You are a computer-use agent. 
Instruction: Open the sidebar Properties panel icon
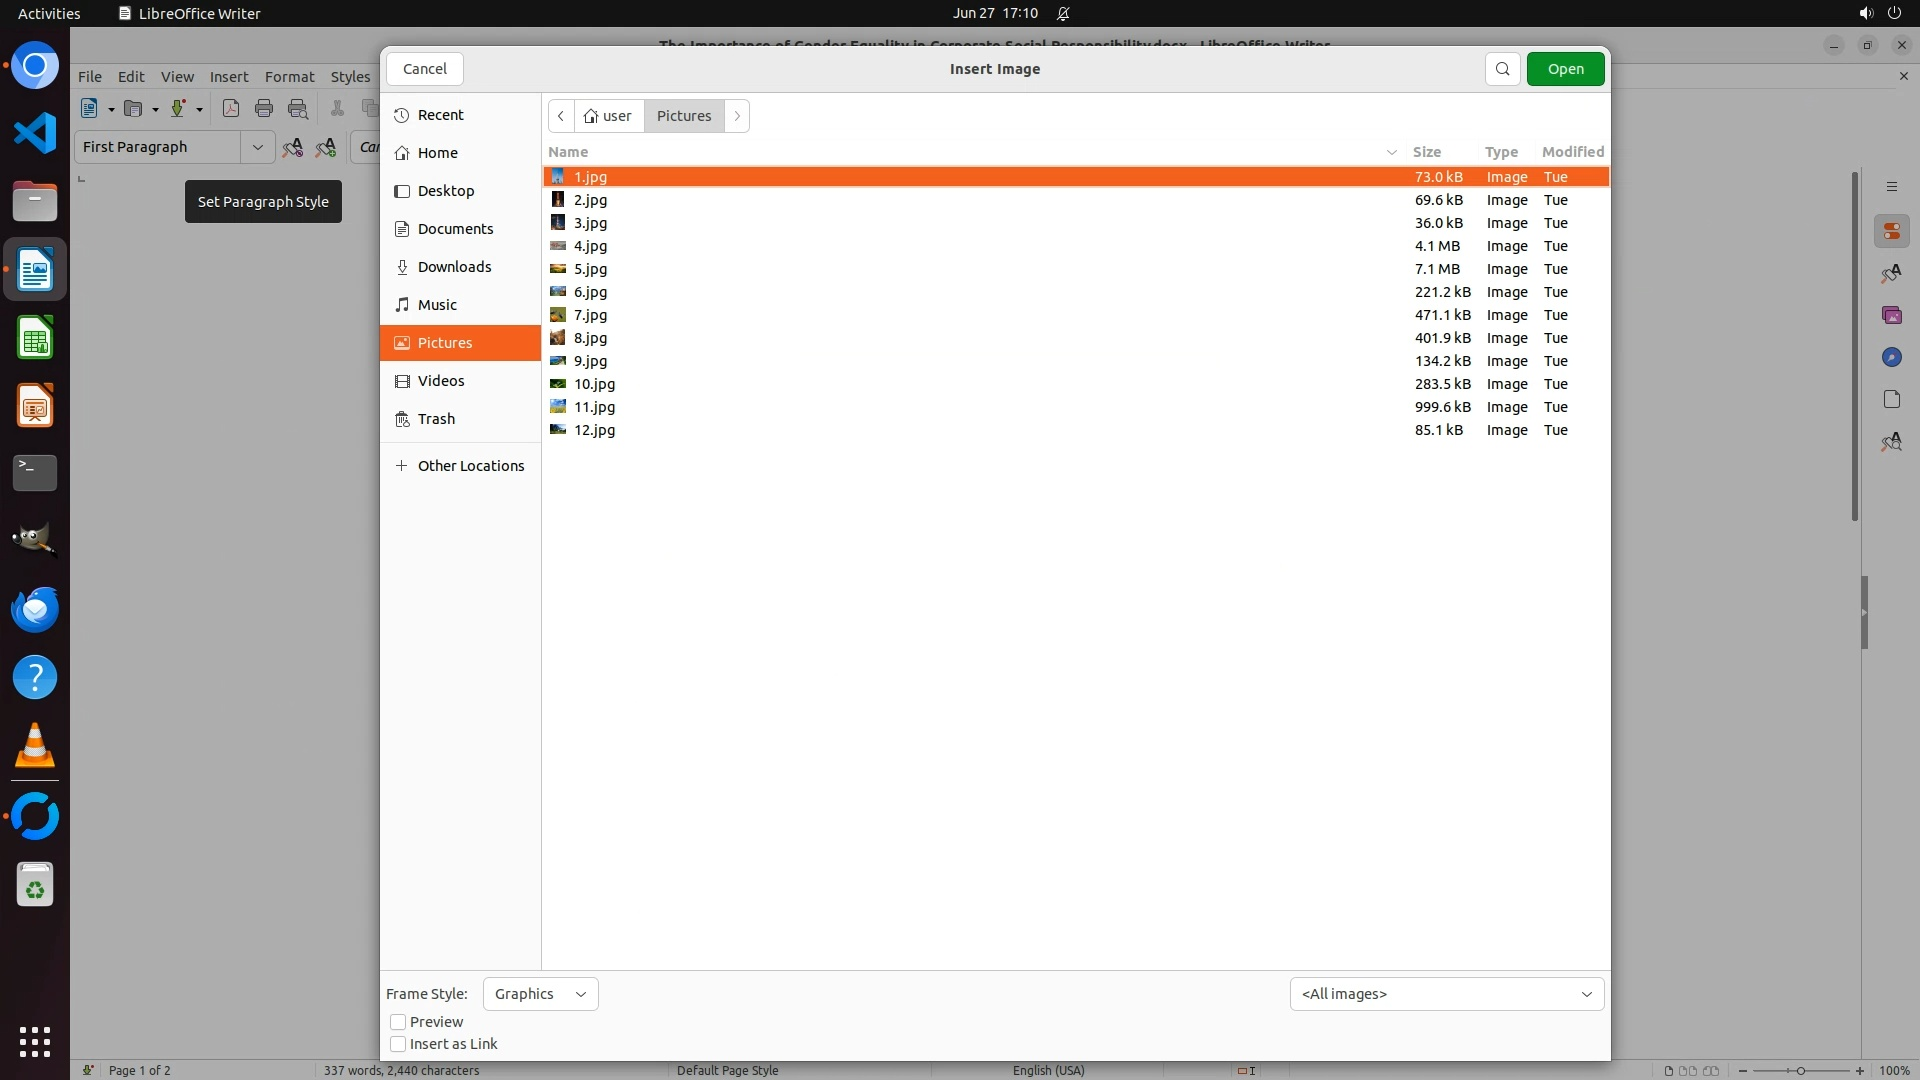click(x=1891, y=232)
